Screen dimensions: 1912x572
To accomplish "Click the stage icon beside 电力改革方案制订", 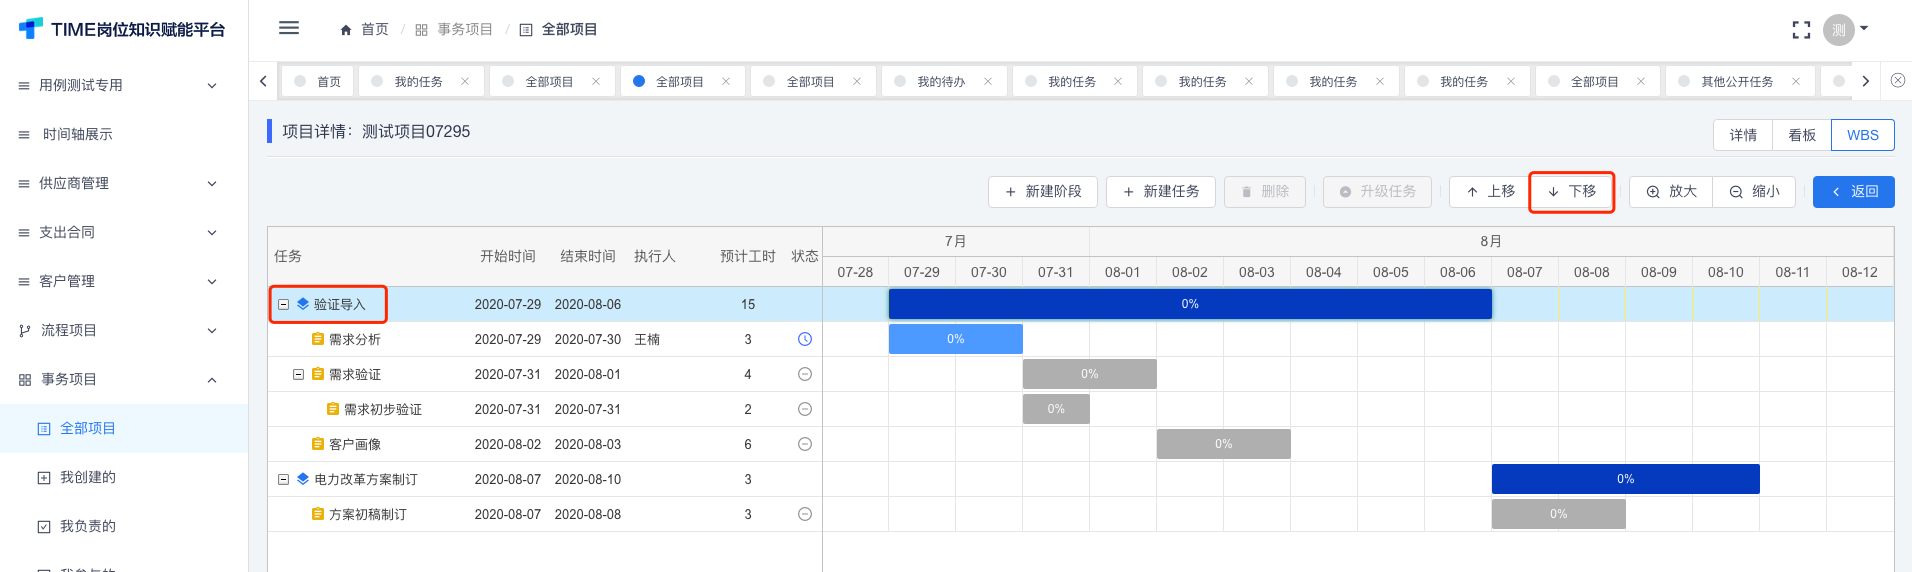I will point(303,479).
